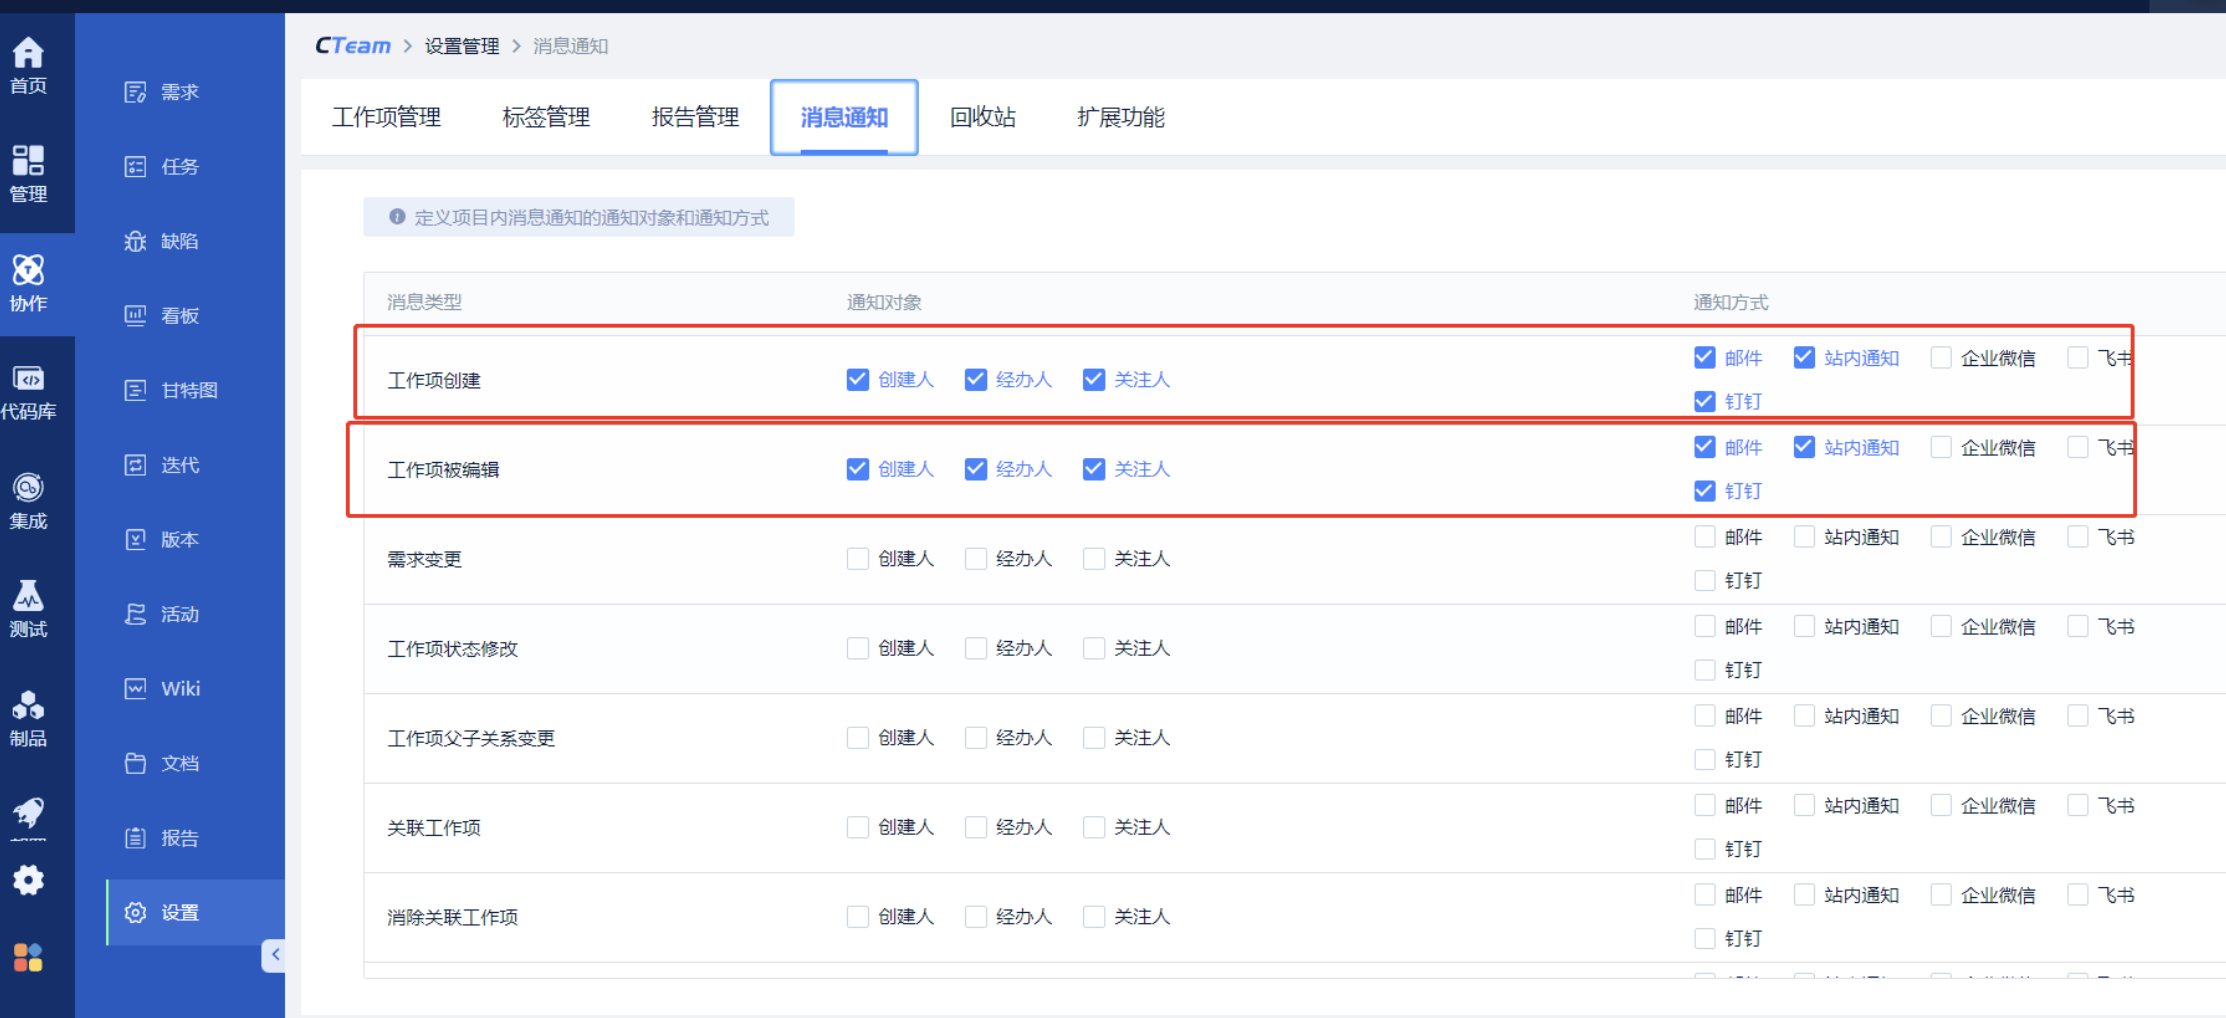
Task: Collapse the sidebar with arrow button
Action: [x=274, y=955]
